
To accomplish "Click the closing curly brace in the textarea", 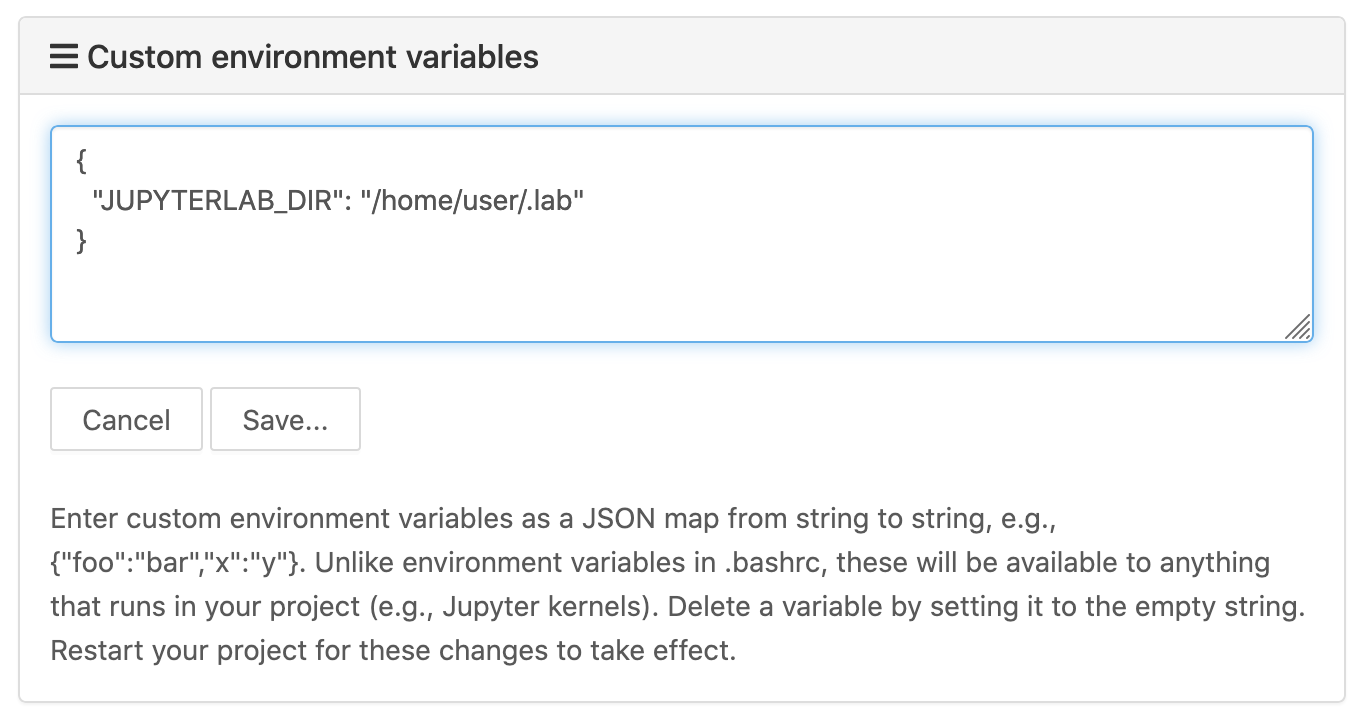I will coord(81,241).
